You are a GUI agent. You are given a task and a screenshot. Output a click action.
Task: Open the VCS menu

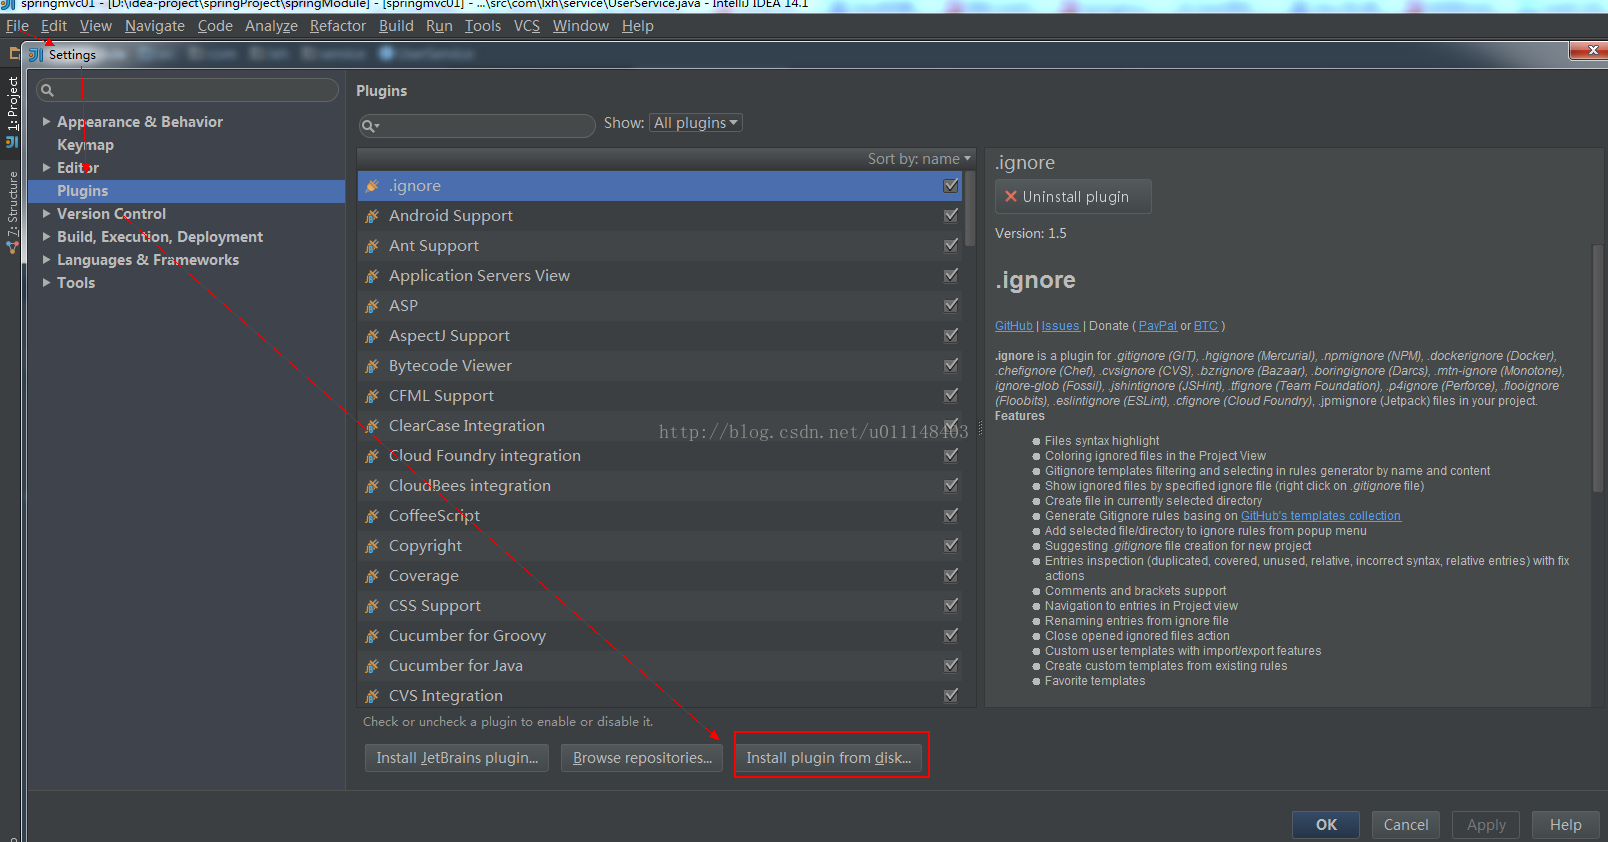(x=527, y=26)
